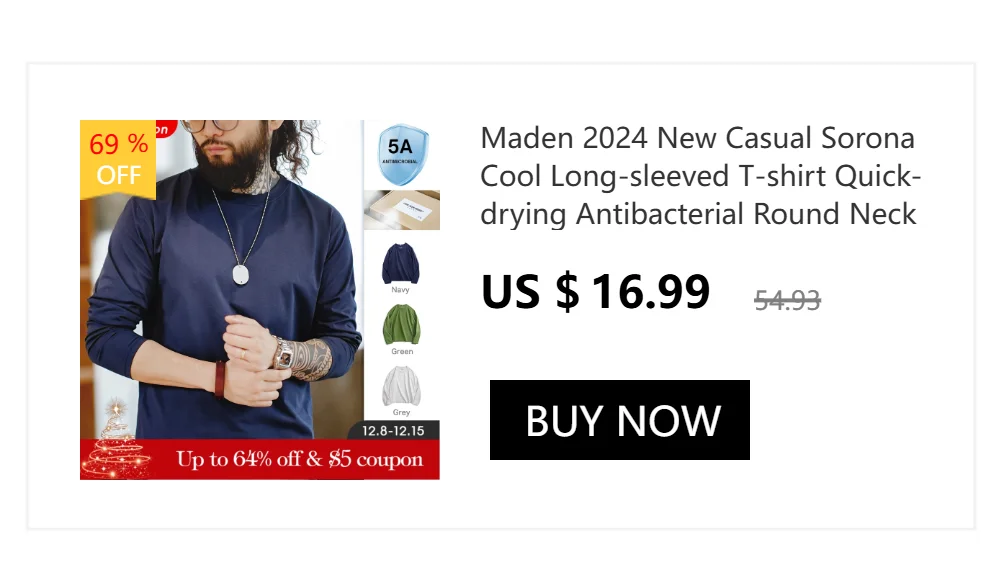Click the struck-through 54.93 original price
This screenshot has height=580, width=1000.
tap(787, 300)
